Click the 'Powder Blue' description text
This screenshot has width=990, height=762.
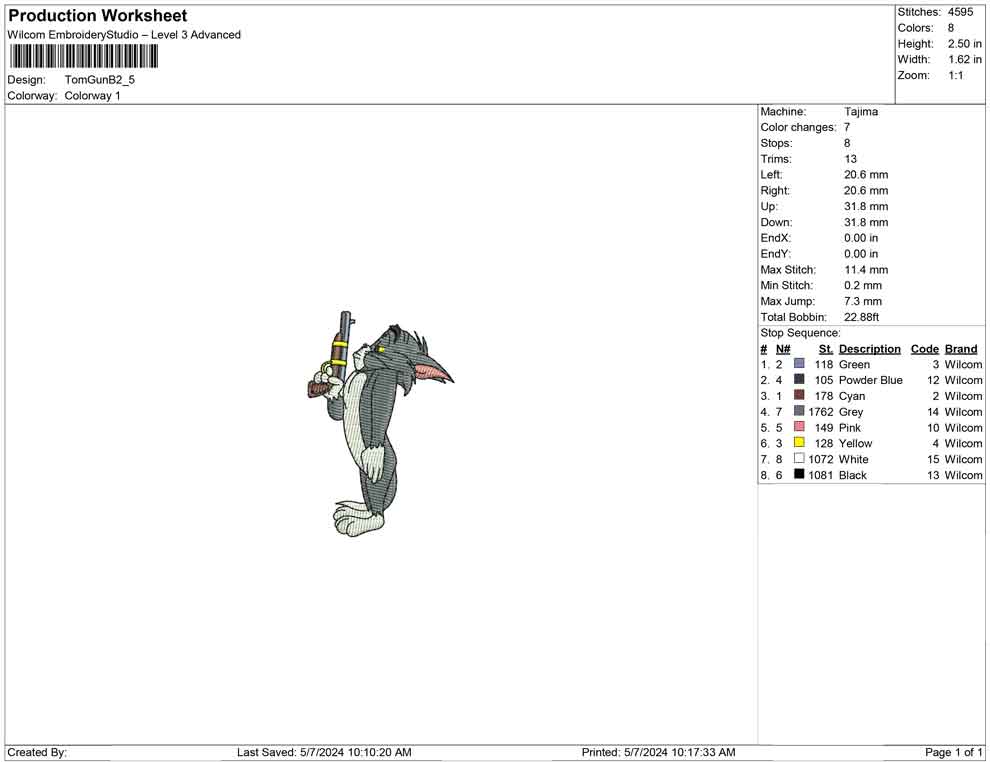pos(871,380)
